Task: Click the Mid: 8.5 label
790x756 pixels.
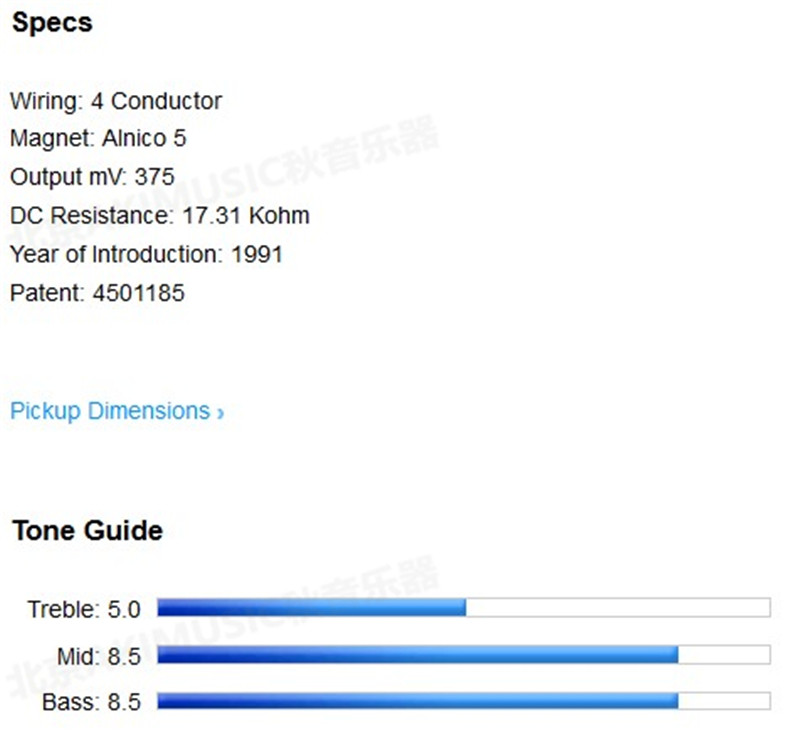Action: (99, 656)
